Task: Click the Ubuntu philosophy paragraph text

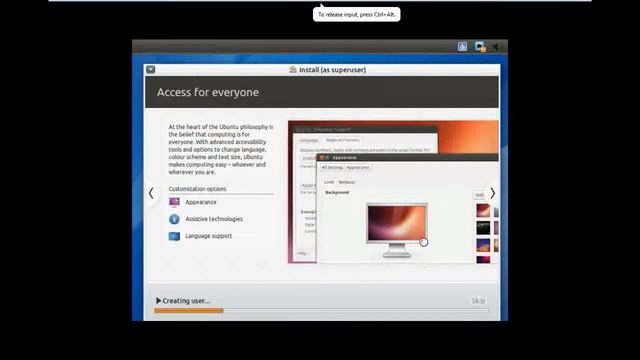Action: pos(221,149)
